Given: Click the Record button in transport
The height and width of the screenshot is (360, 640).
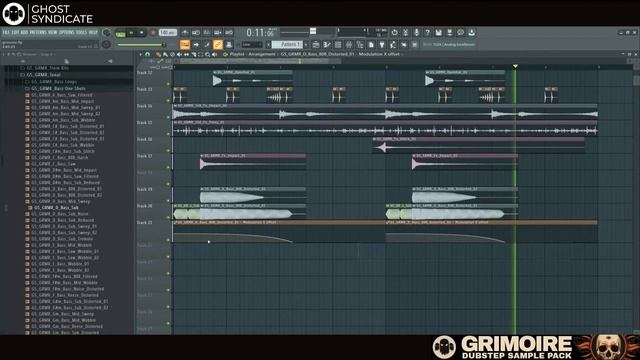Looking at the screenshot, I should pos(153,33).
